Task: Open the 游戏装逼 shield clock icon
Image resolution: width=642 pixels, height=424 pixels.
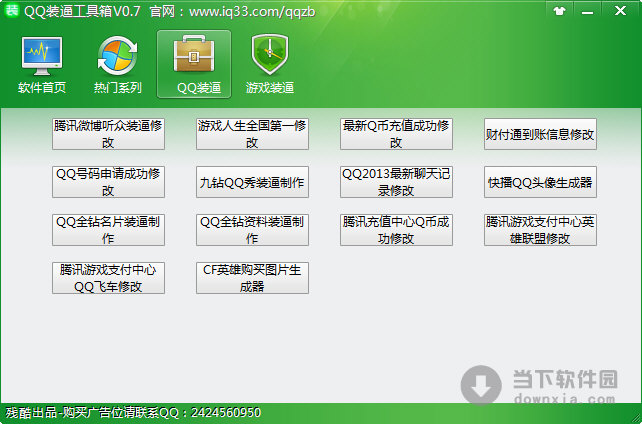Action: point(270,54)
